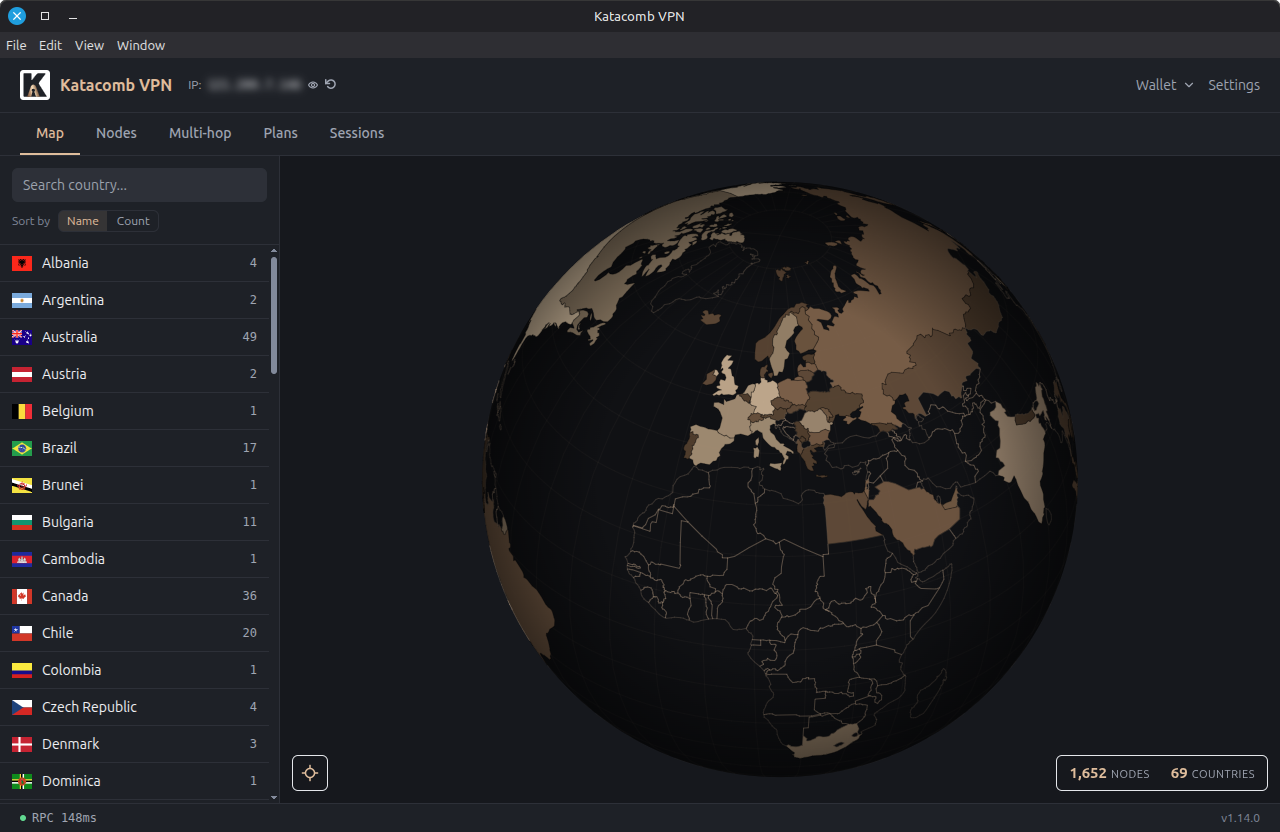Click the Albania flag icon

22,263
